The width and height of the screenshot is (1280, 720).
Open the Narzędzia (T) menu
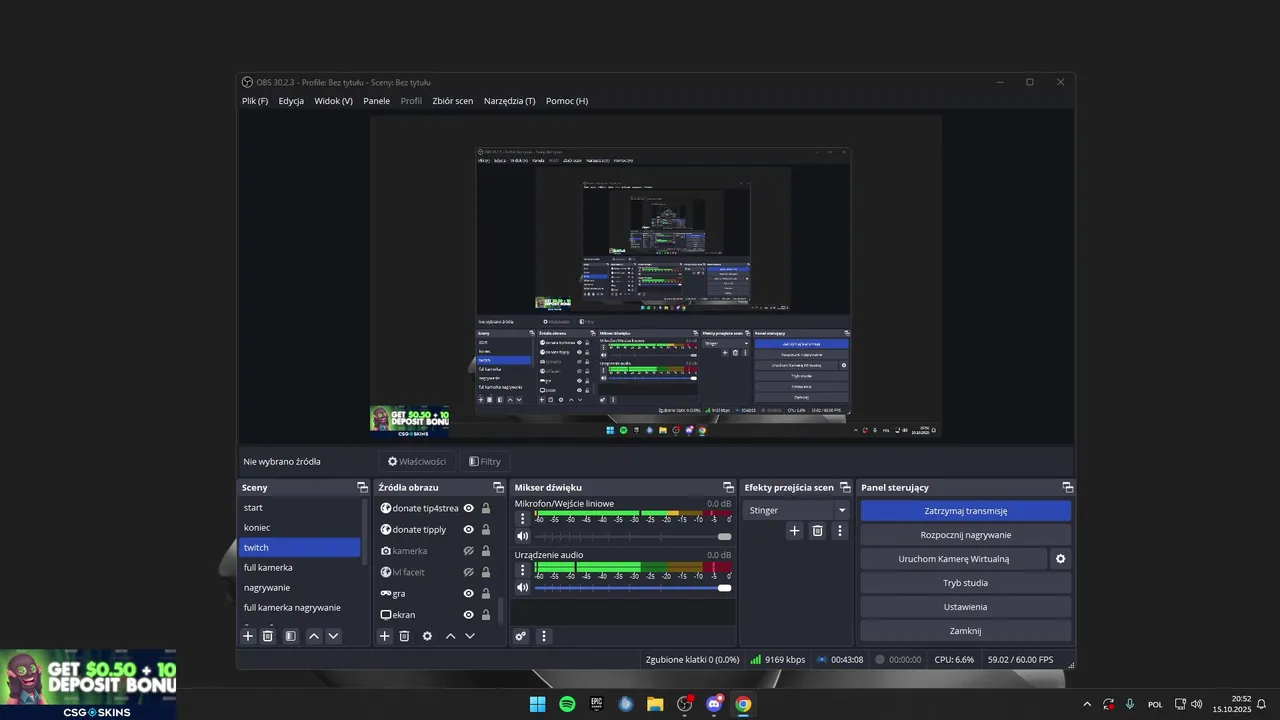509,101
